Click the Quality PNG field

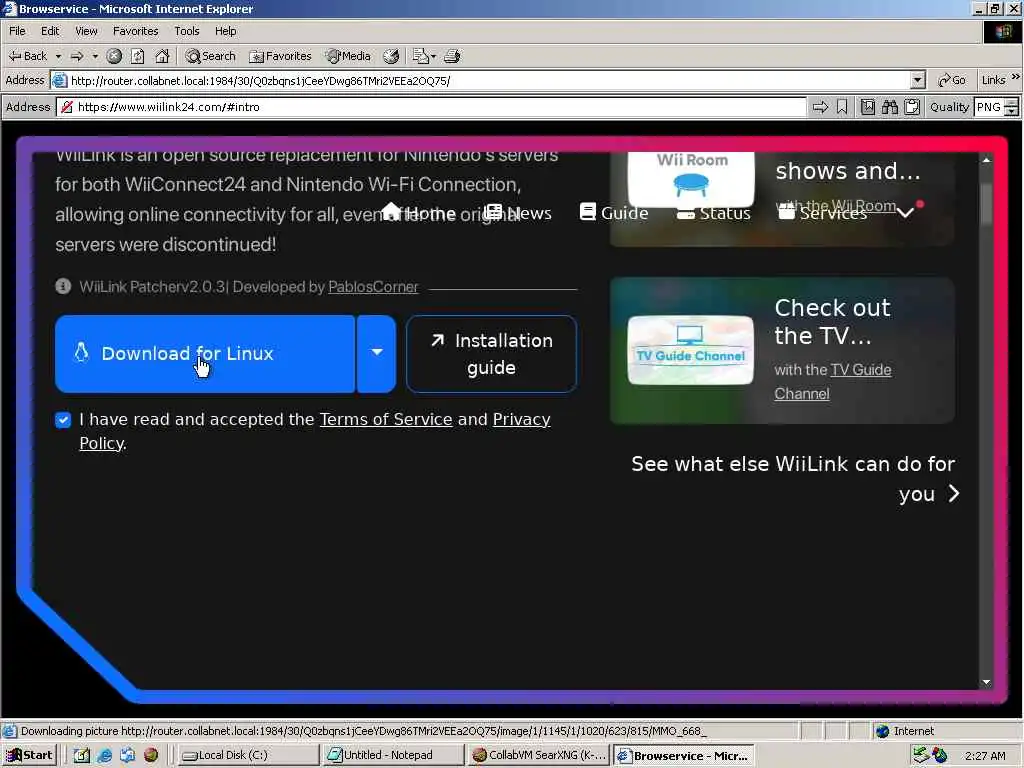click(x=988, y=107)
